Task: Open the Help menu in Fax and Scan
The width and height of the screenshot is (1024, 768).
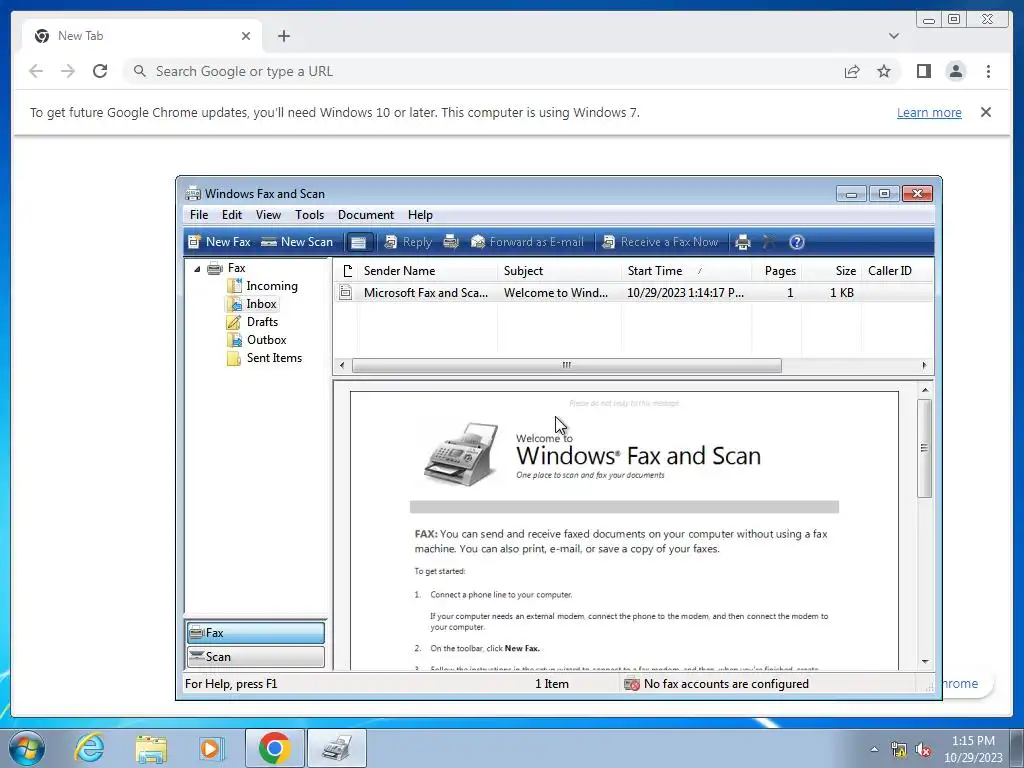Action: (x=421, y=215)
